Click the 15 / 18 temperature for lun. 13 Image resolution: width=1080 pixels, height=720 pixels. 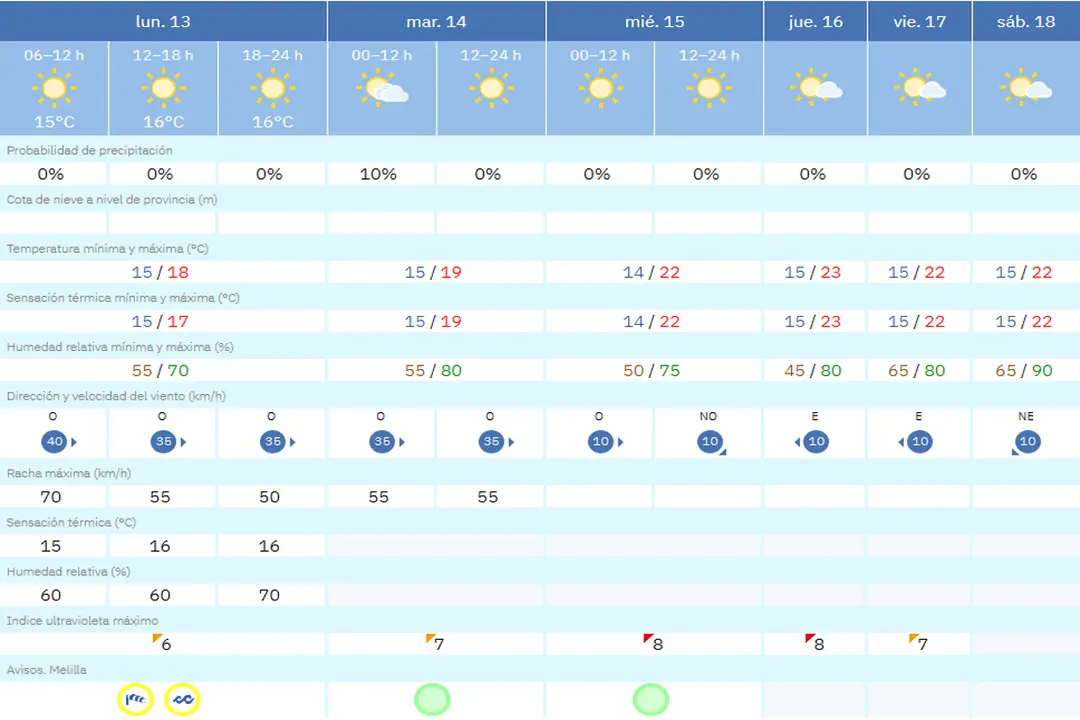tap(160, 272)
